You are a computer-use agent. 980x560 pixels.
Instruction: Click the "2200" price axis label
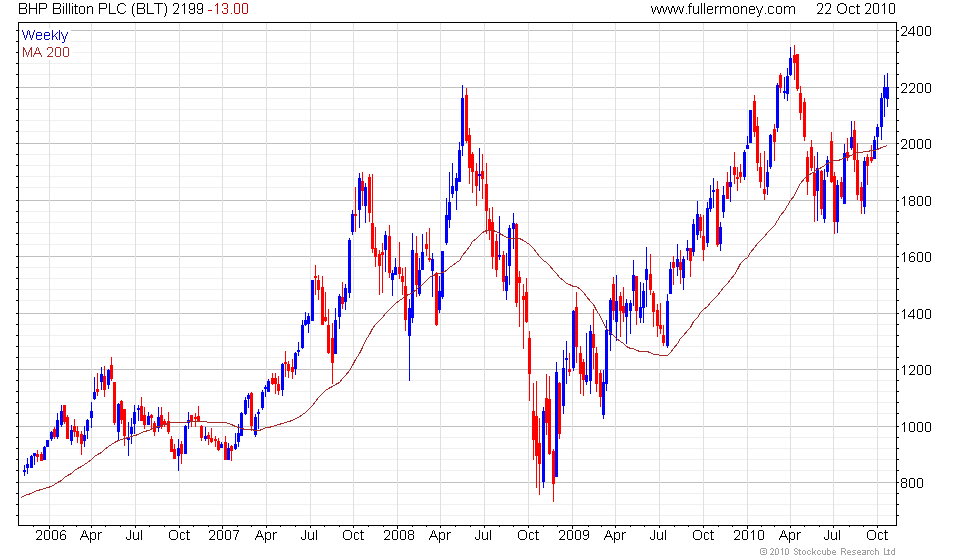click(916, 88)
